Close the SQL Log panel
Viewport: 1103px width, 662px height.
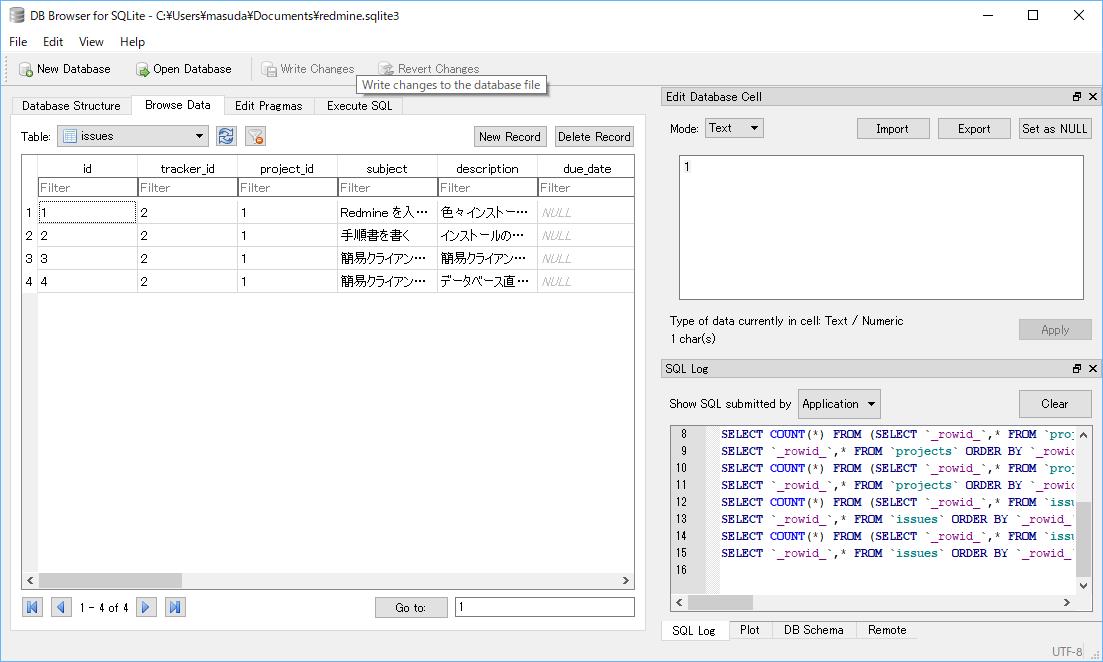click(1092, 369)
